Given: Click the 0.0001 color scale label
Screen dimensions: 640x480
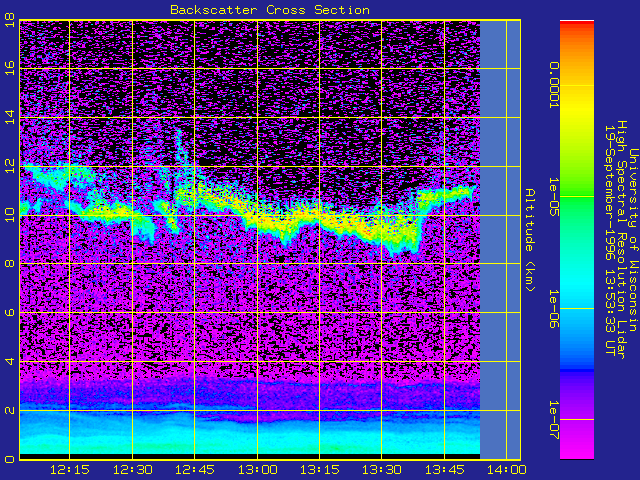Looking at the screenshot, I should [x=553, y=85].
